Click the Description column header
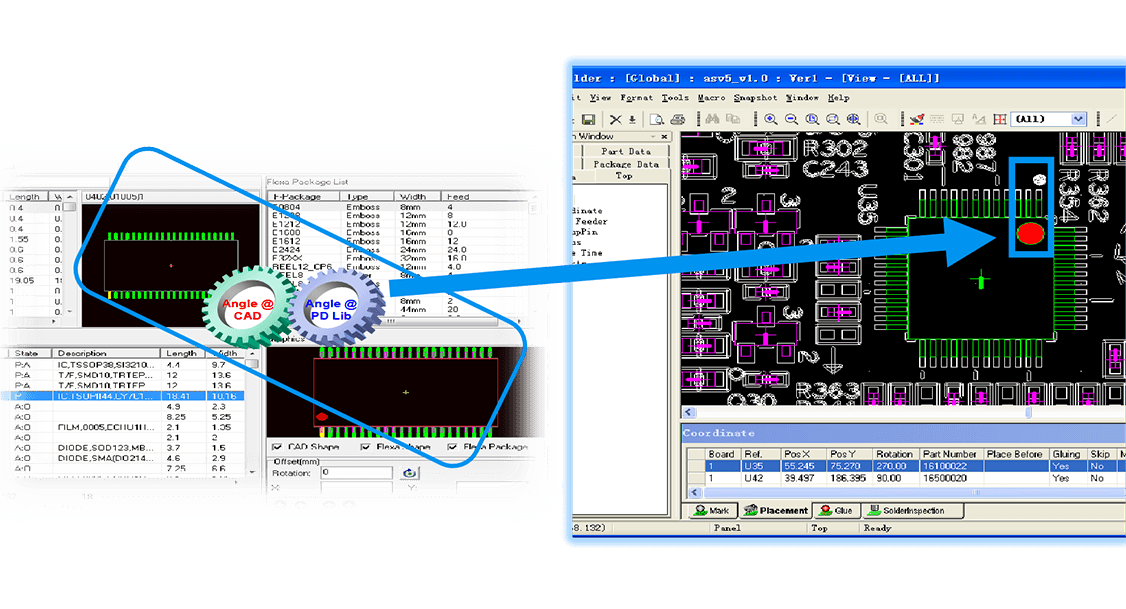The width and height of the screenshot is (1126, 609). (106, 353)
